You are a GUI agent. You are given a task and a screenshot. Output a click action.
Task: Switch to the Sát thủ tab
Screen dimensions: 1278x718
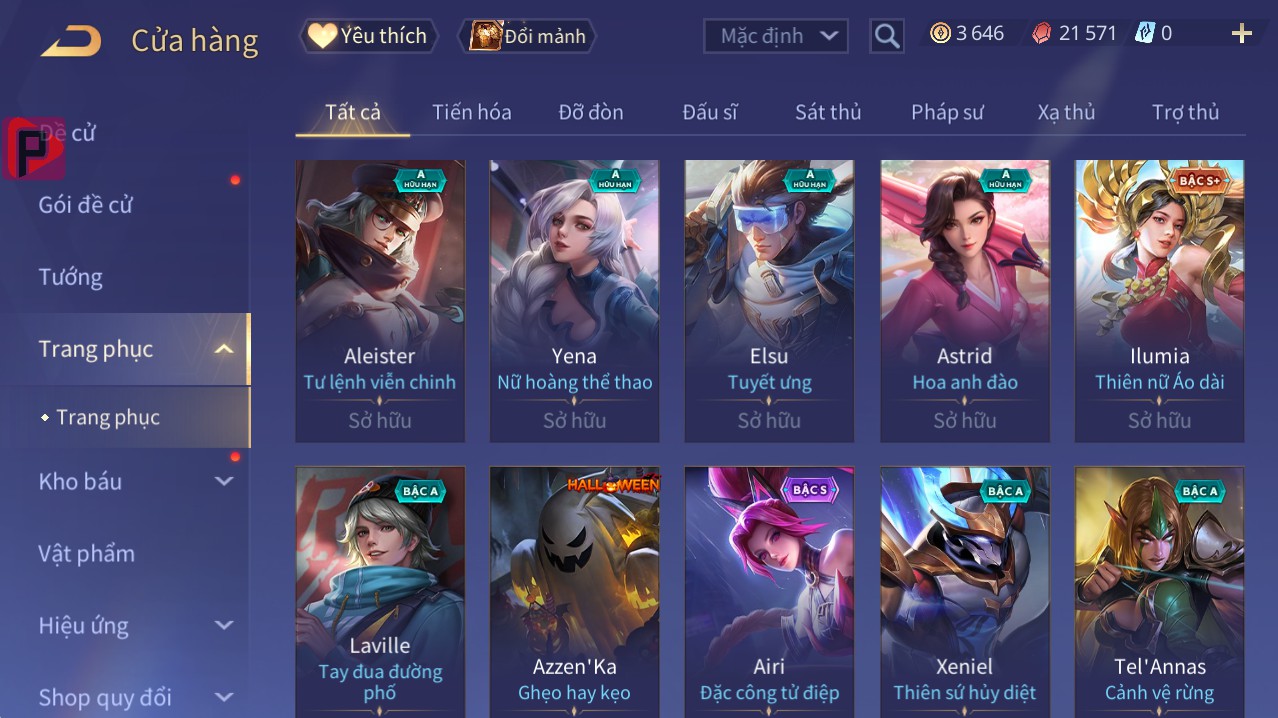click(828, 112)
